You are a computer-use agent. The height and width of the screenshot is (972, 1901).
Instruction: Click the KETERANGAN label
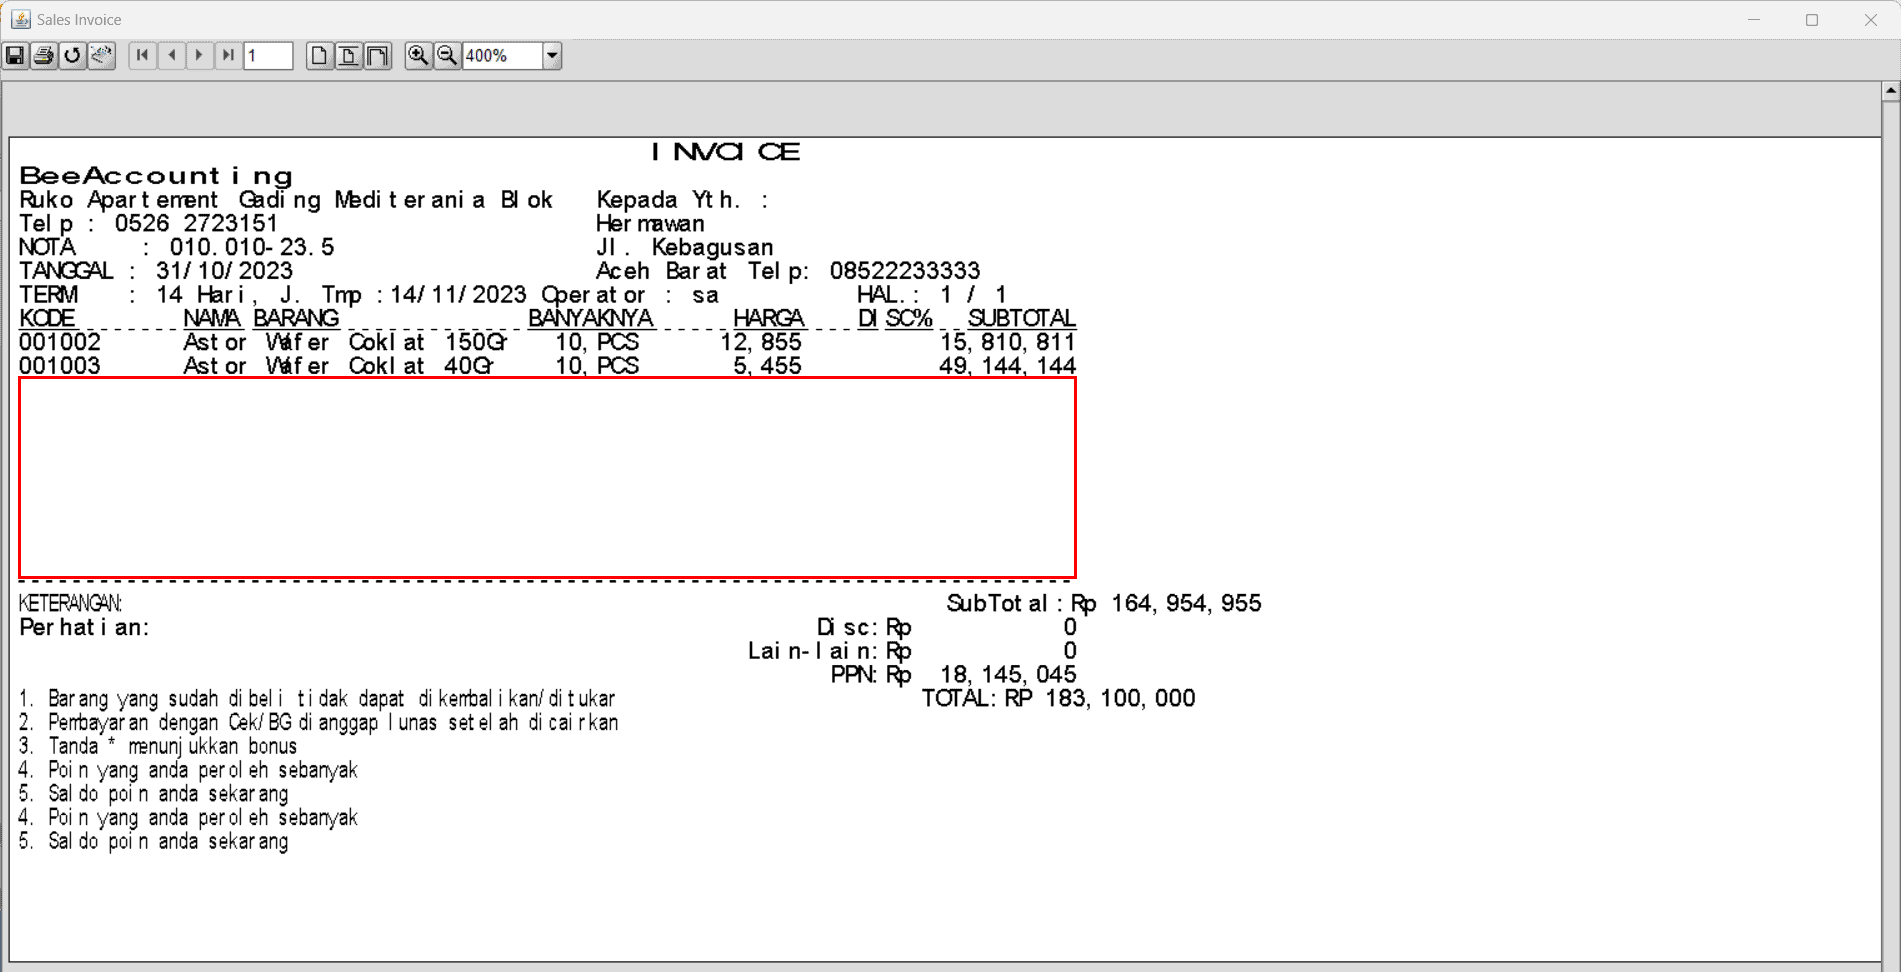pos(71,604)
